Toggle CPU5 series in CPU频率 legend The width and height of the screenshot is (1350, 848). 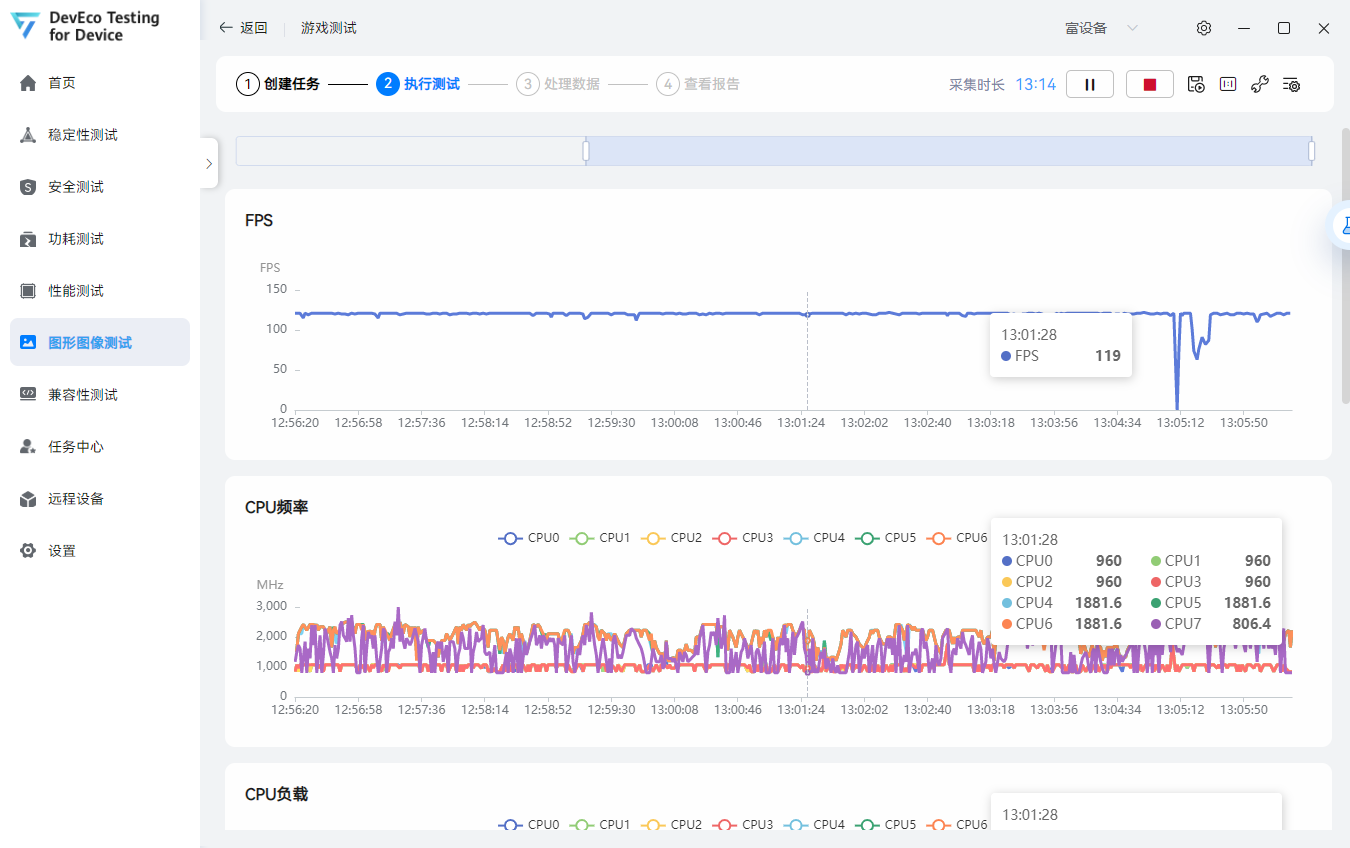[x=886, y=538]
